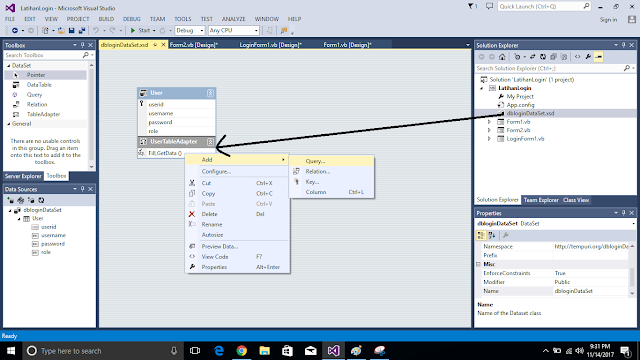Viewport: 640px width, 360px height.
Task: Collapse the User table header chevron
Action: tap(210, 93)
